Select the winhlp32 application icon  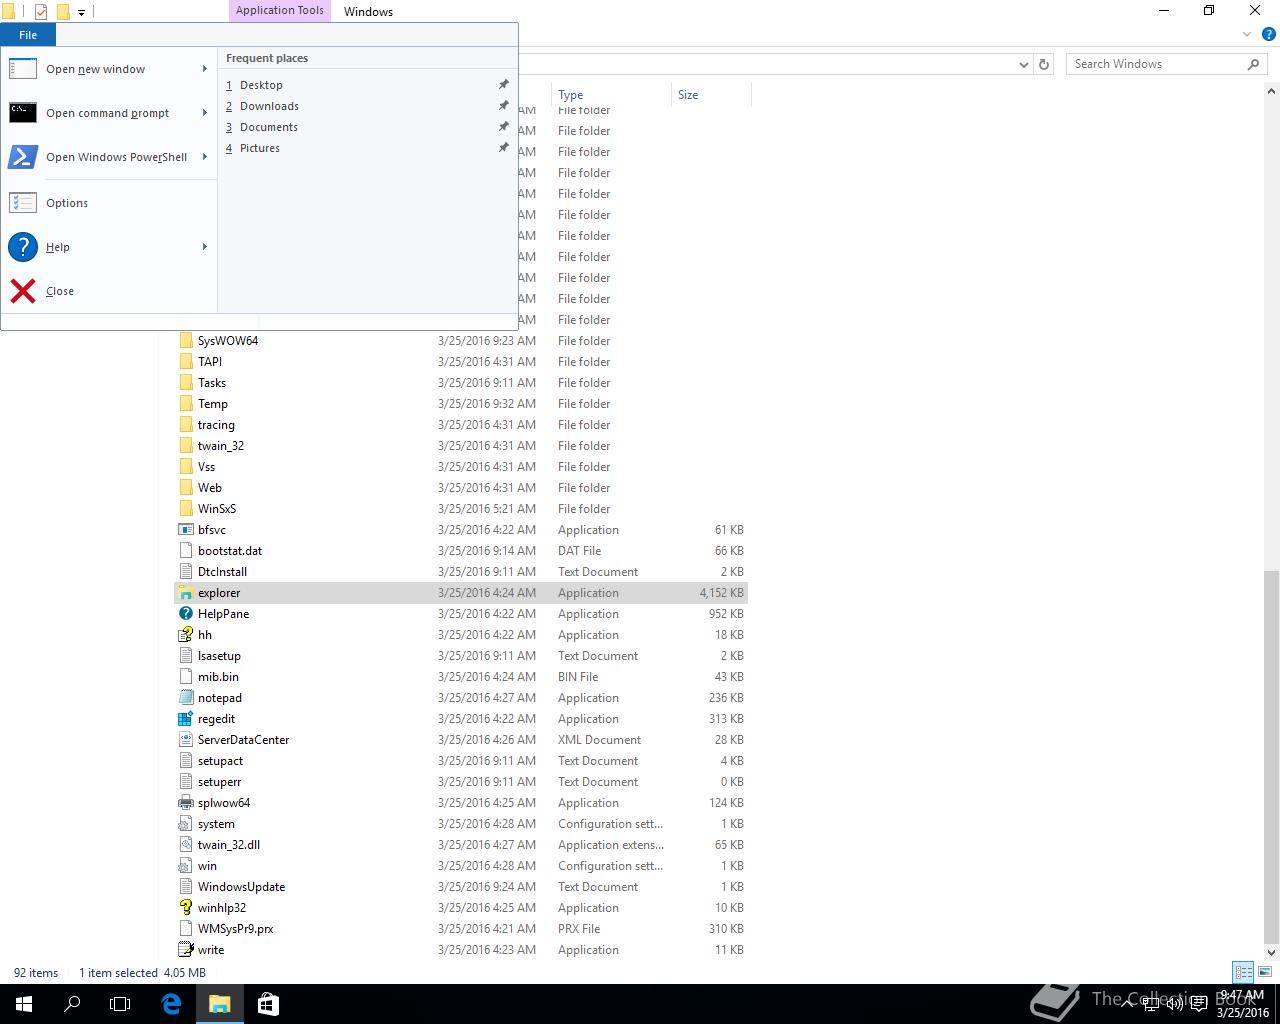tap(185, 908)
